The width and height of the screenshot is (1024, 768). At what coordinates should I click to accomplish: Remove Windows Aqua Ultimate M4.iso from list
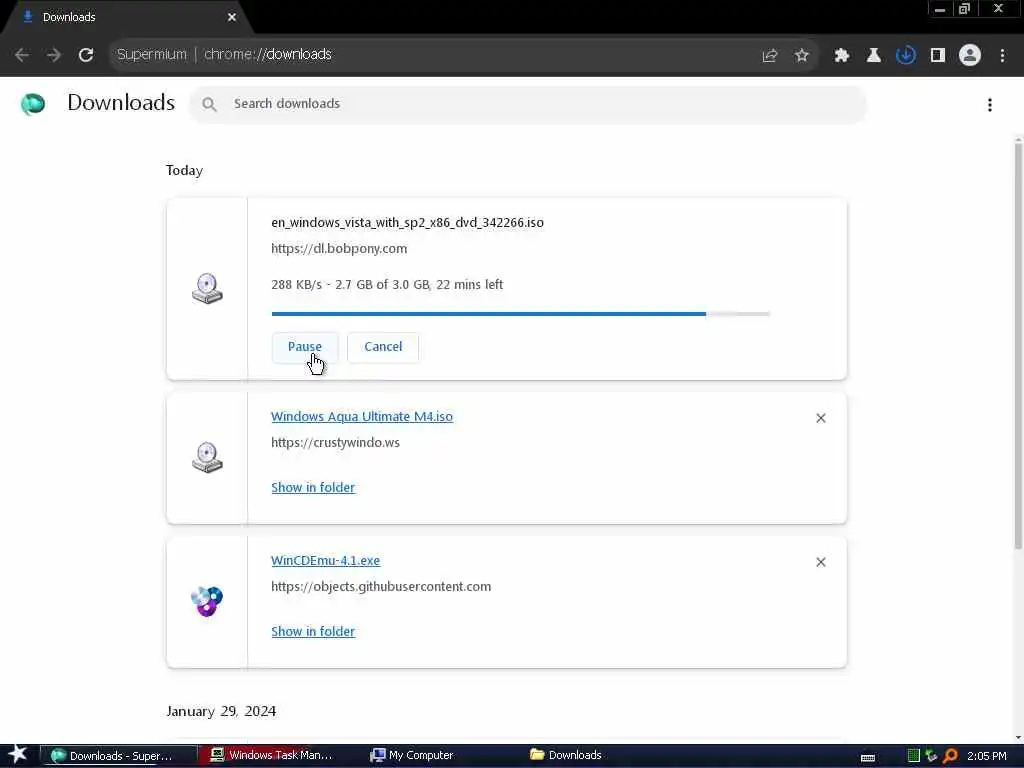click(x=821, y=418)
